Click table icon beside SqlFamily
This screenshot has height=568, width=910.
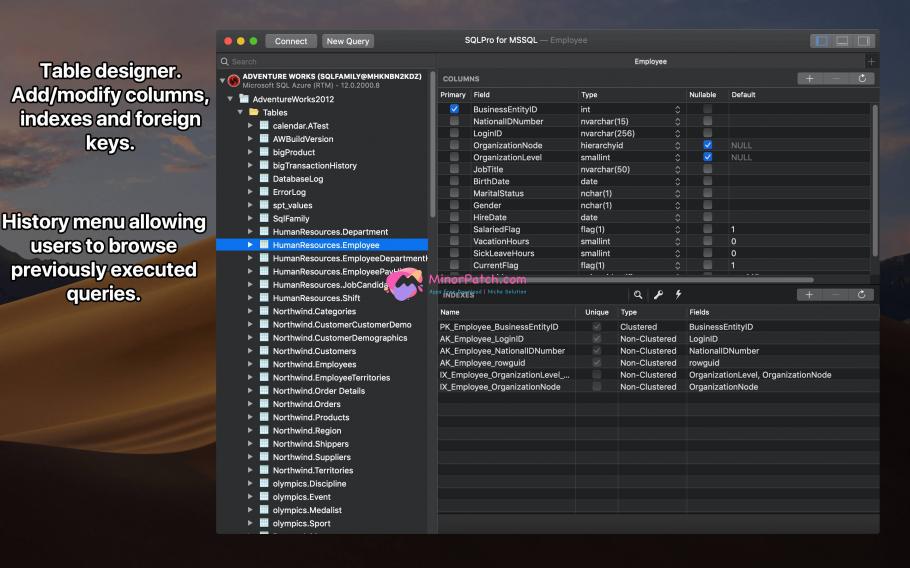point(264,218)
